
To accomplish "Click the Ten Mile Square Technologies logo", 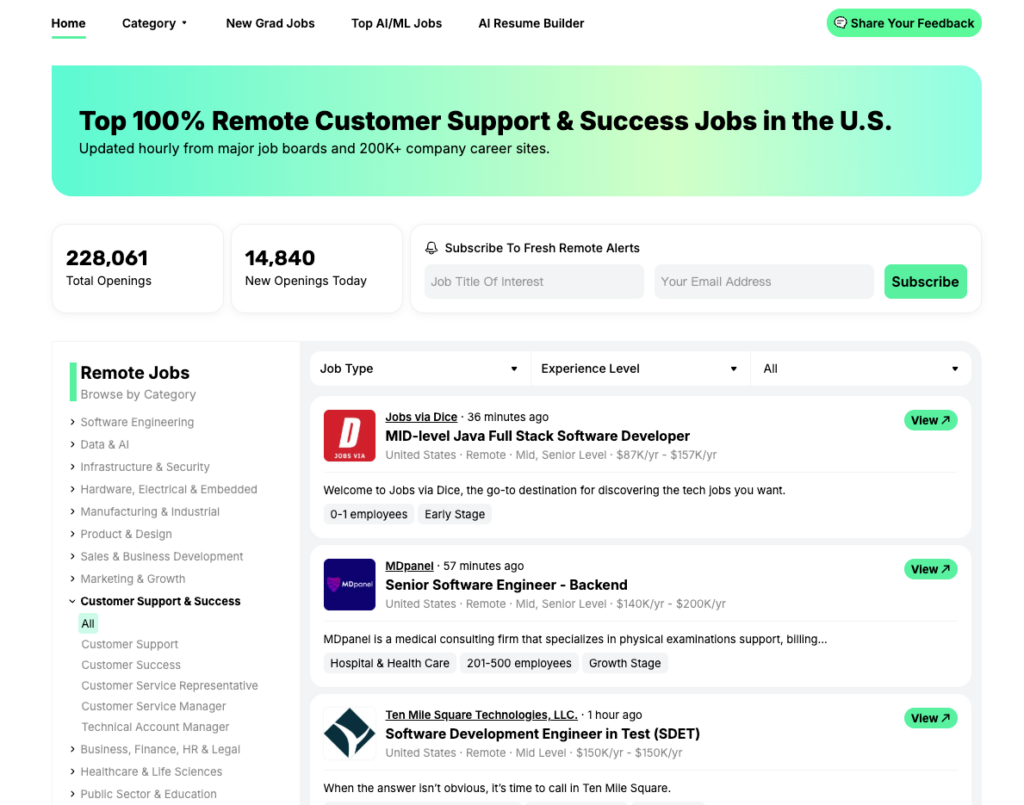I will coord(348,733).
